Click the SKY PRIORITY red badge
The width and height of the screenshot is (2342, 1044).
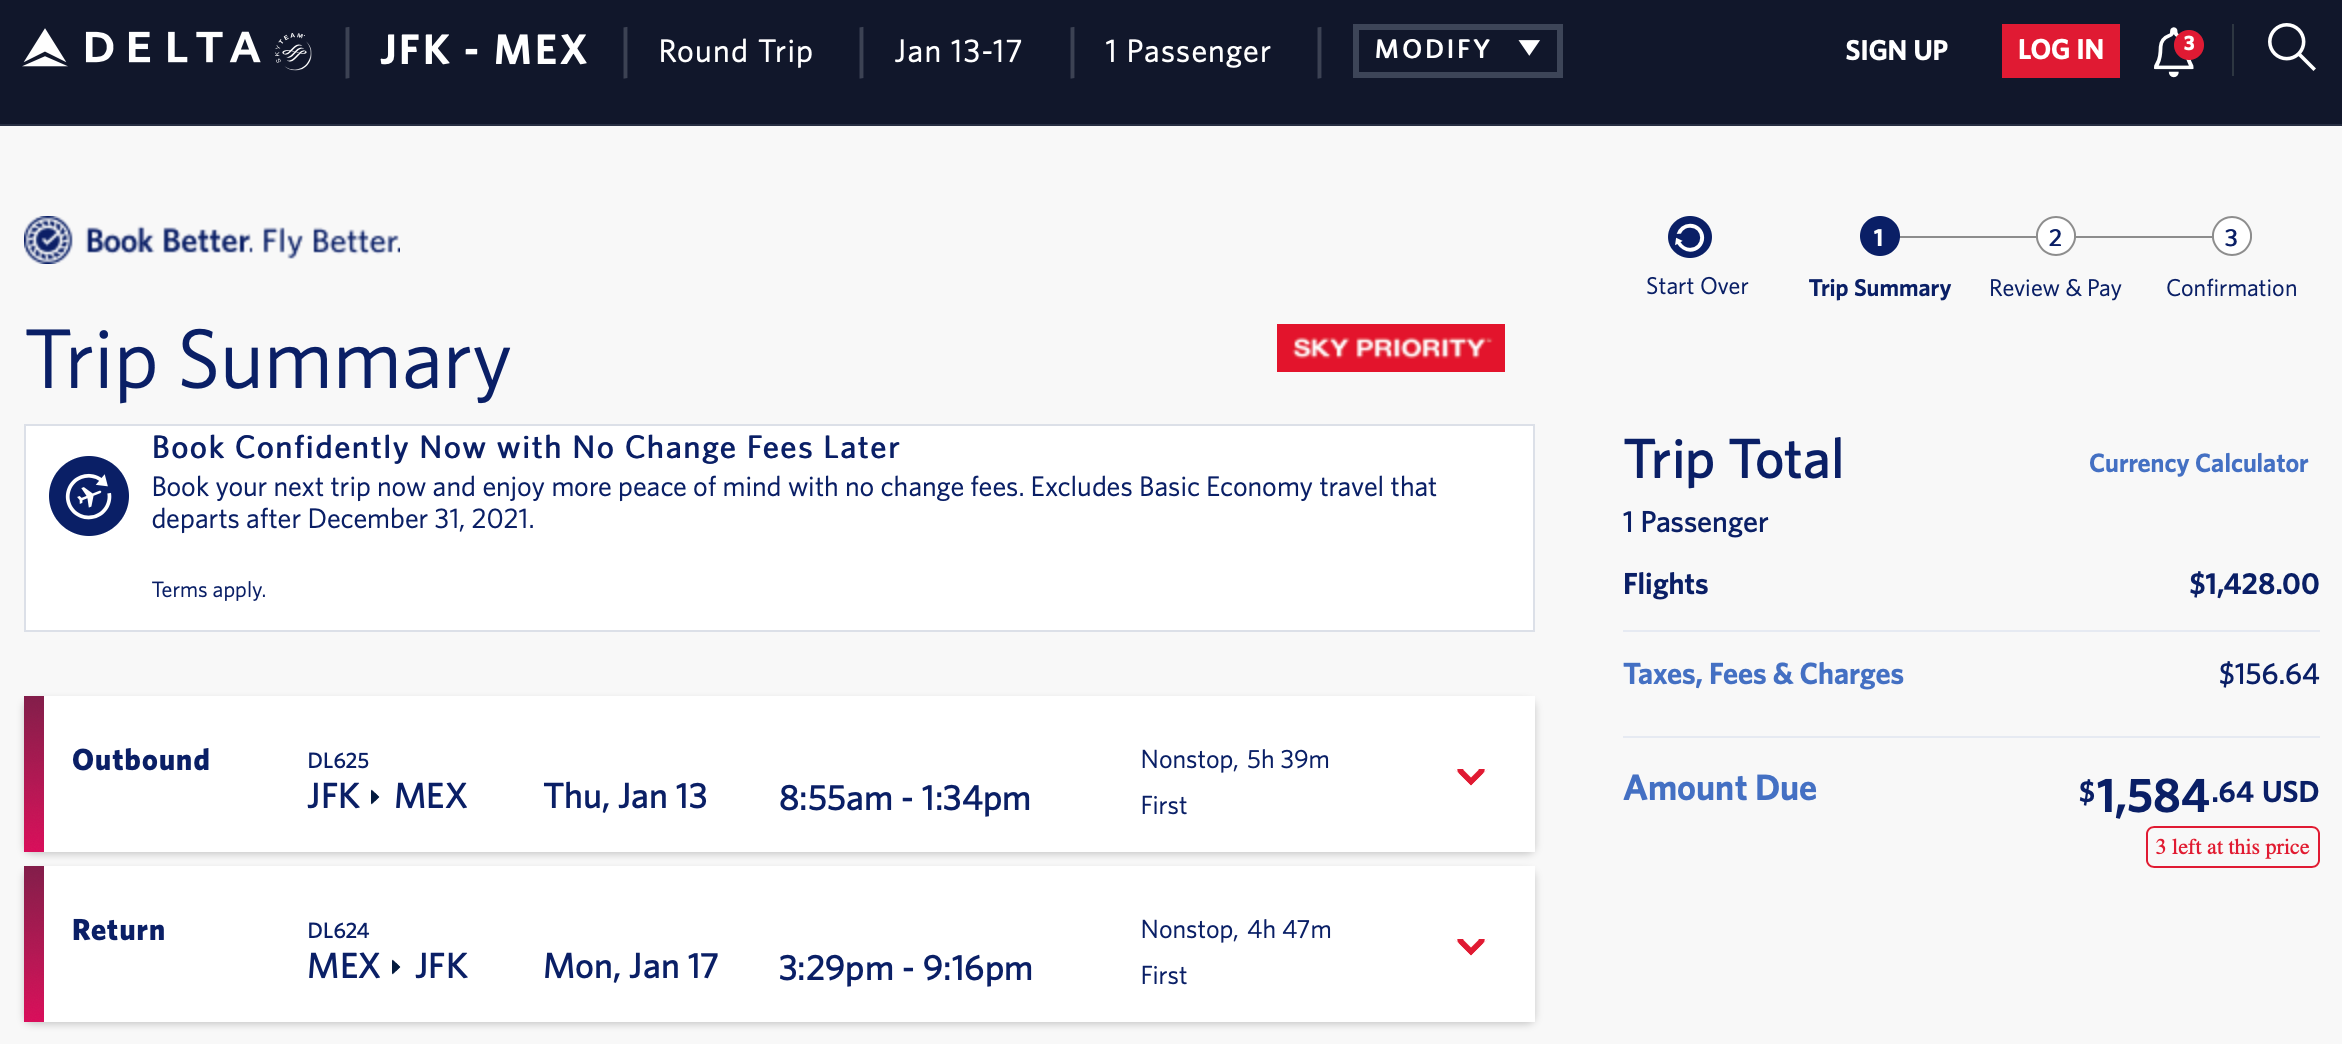pos(1389,348)
